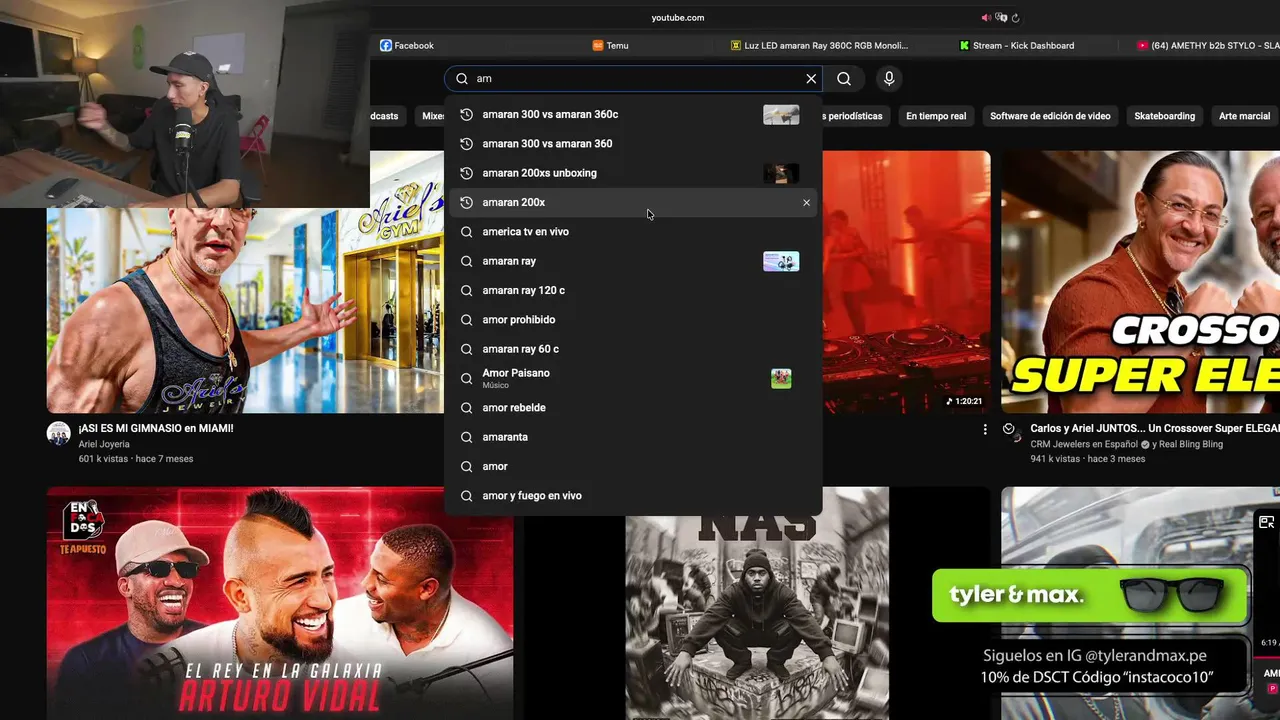
Task: Click search icon beside 'america tv en vivo'
Action: 466,231
